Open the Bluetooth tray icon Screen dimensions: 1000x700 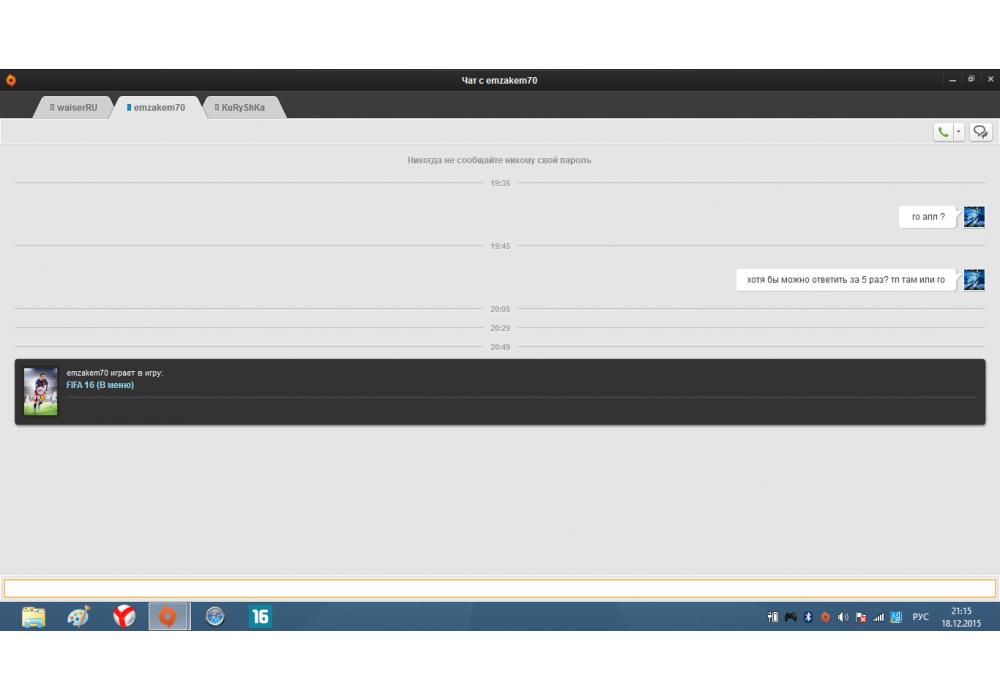click(808, 616)
